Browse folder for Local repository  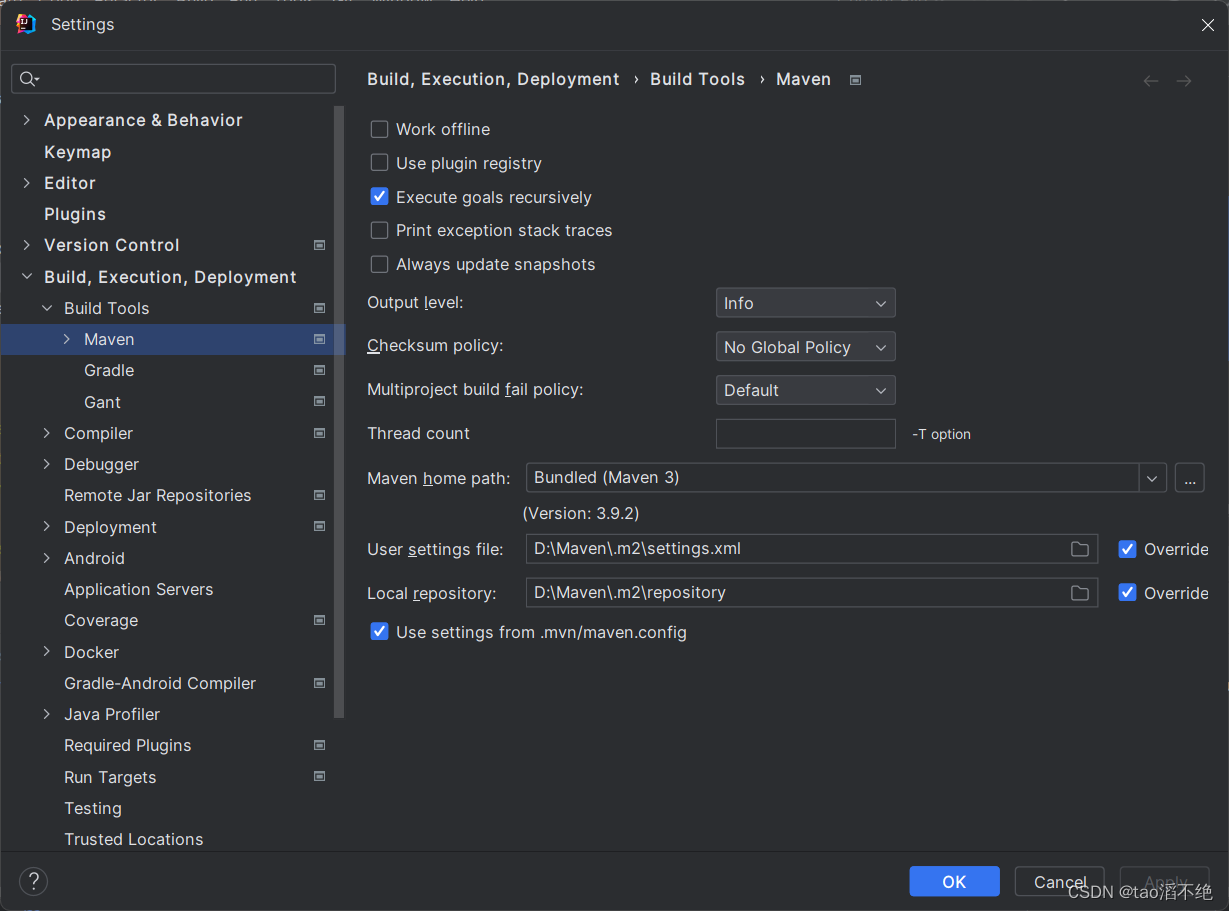(1080, 593)
